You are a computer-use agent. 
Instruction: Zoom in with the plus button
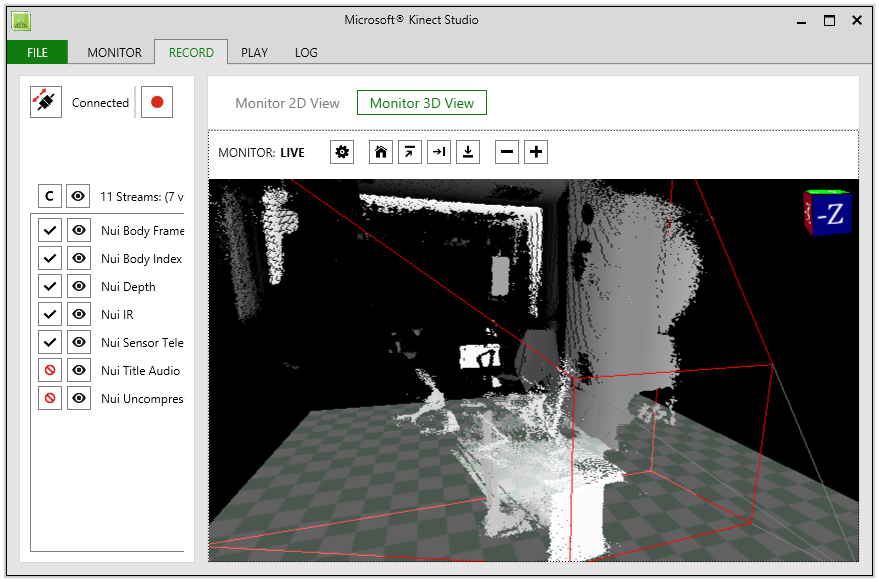(536, 152)
